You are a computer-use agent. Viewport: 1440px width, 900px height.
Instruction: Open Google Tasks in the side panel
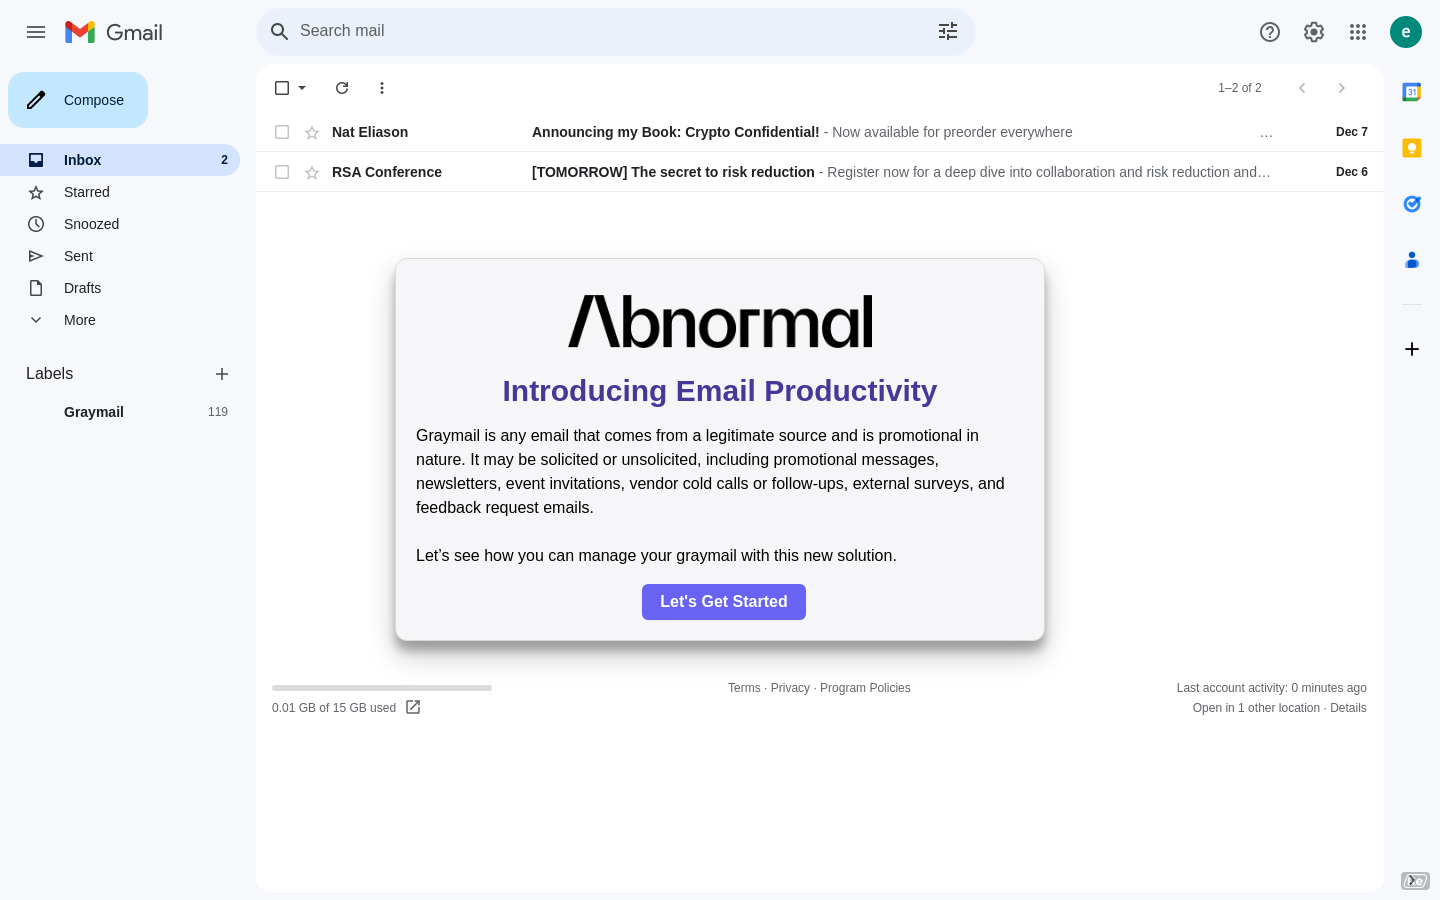(x=1412, y=204)
